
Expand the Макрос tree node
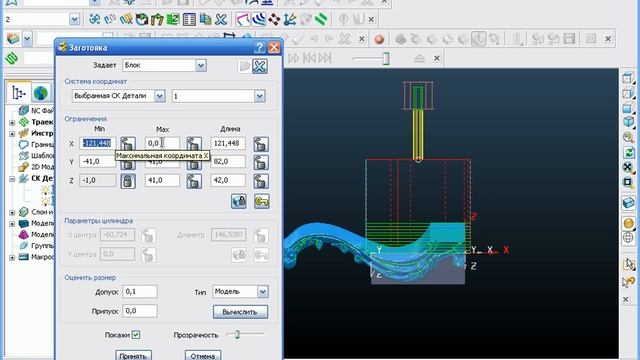click(12, 257)
